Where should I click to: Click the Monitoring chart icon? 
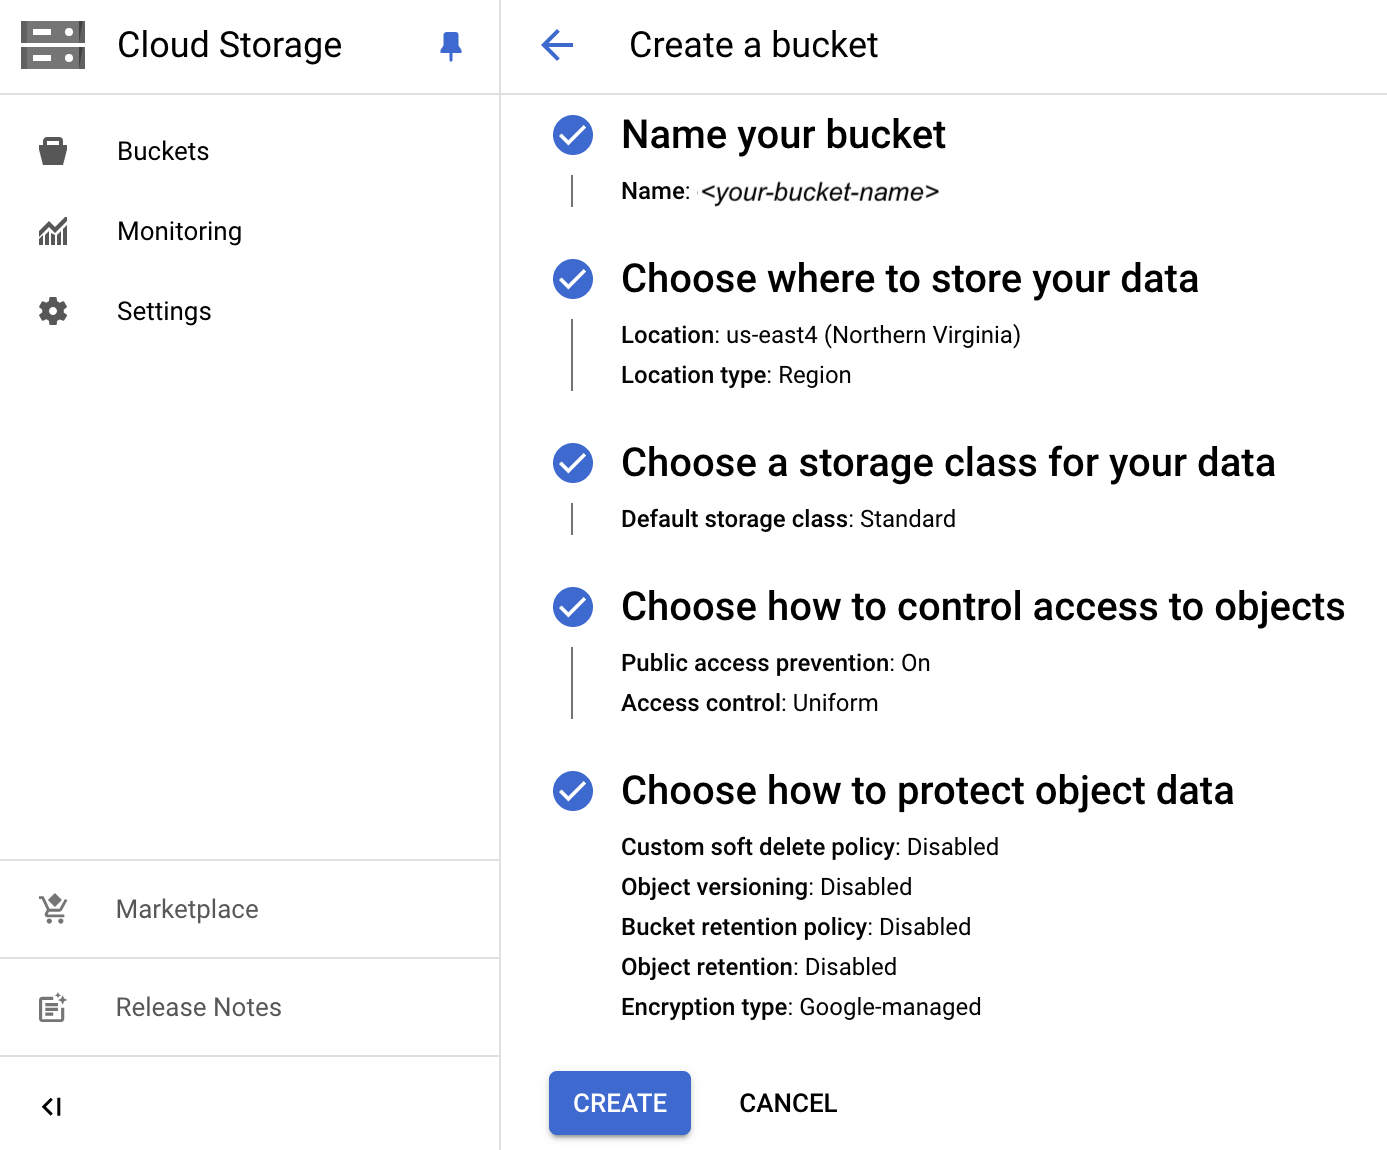pyautogui.click(x=53, y=231)
